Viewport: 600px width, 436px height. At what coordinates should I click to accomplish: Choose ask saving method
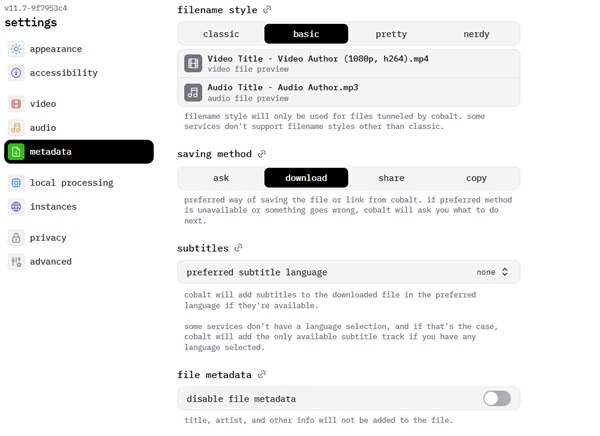click(x=221, y=178)
